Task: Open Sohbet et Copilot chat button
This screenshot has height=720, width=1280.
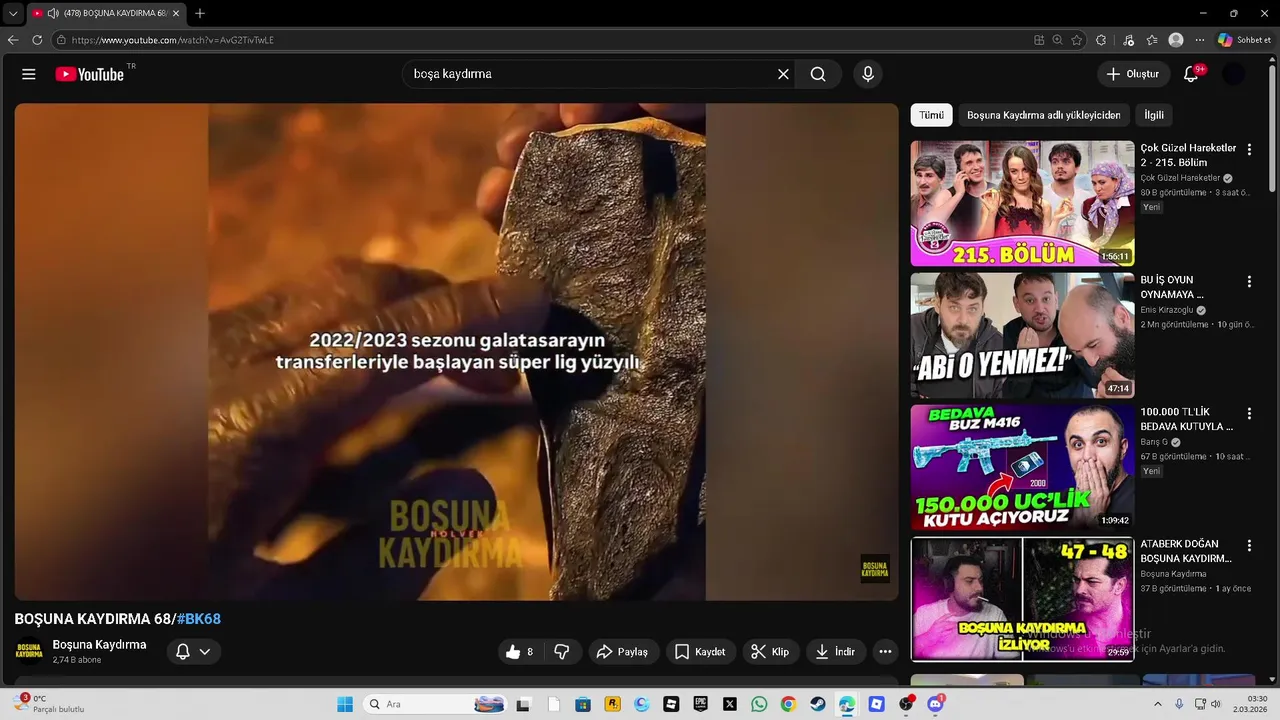Action: coord(1244,40)
